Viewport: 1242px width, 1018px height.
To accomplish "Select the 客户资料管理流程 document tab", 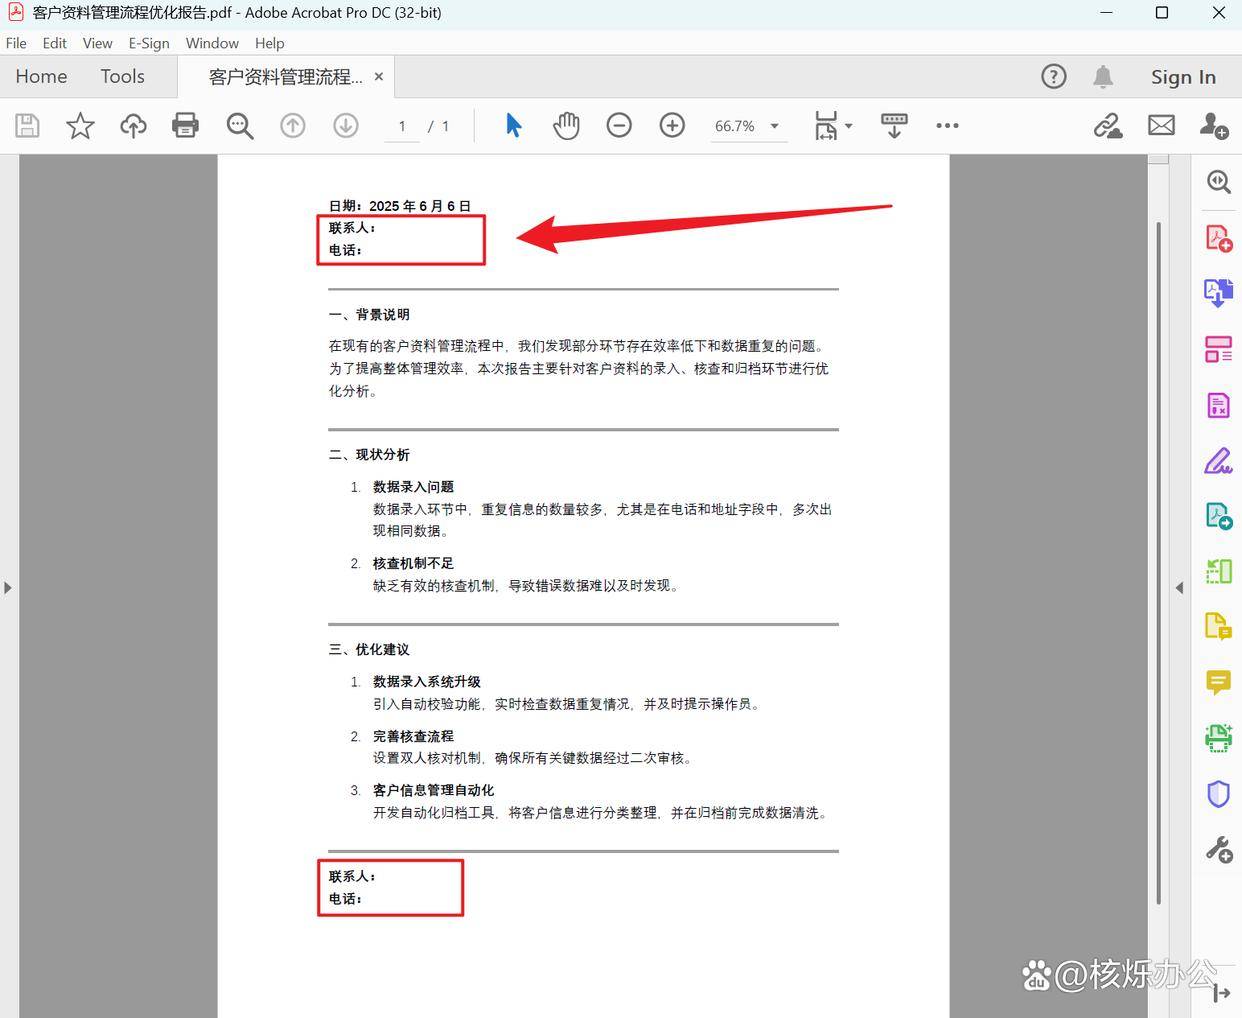I will coord(285,77).
